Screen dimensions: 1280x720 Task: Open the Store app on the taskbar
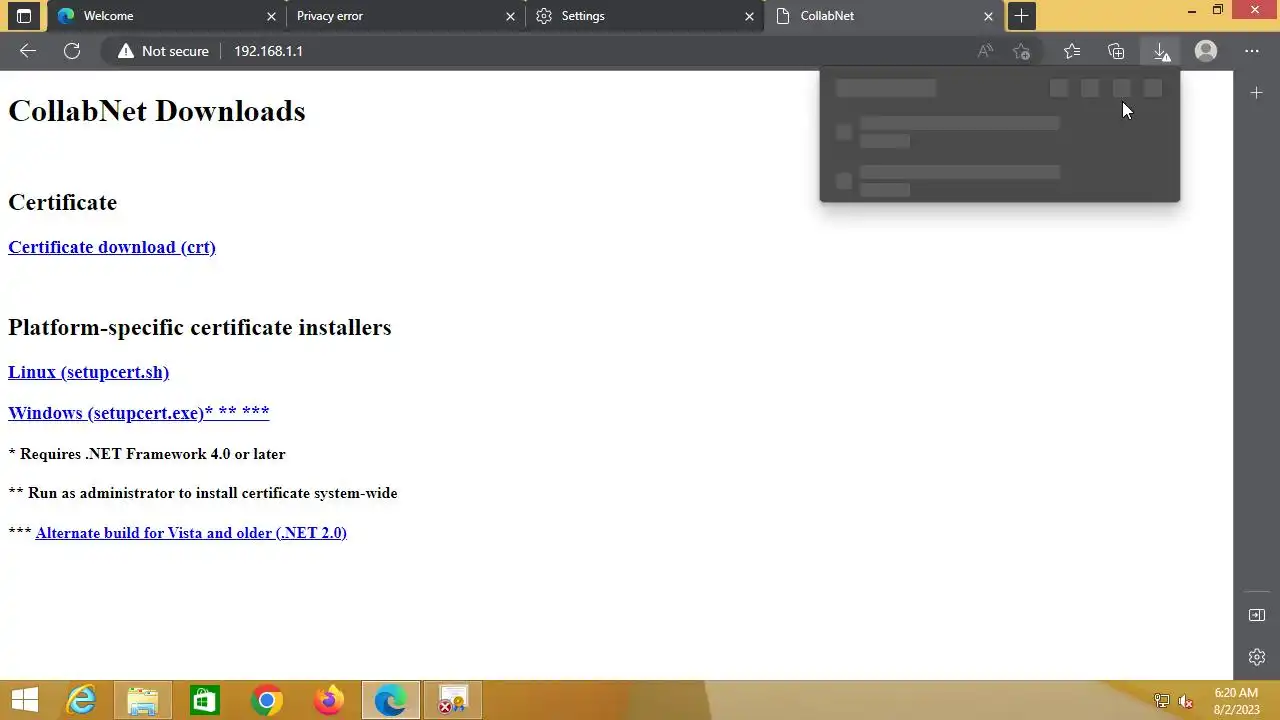click(205, 700)
